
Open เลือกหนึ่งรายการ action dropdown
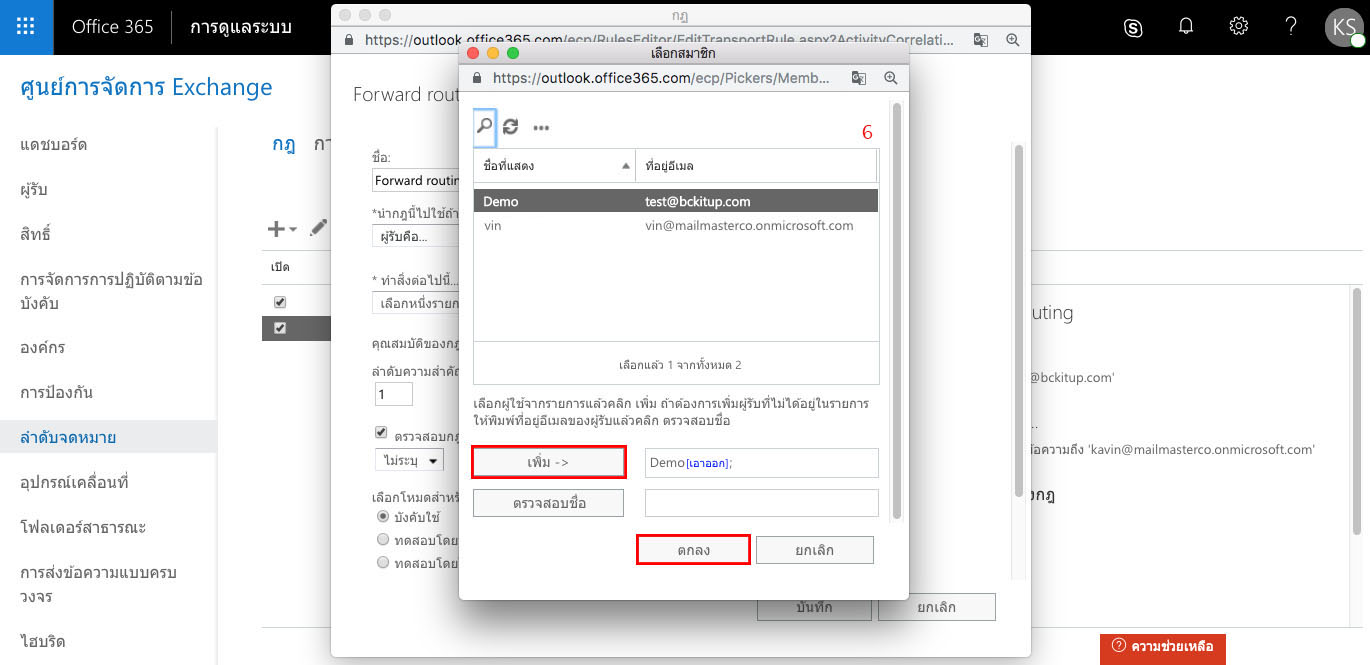pos(415,303)
